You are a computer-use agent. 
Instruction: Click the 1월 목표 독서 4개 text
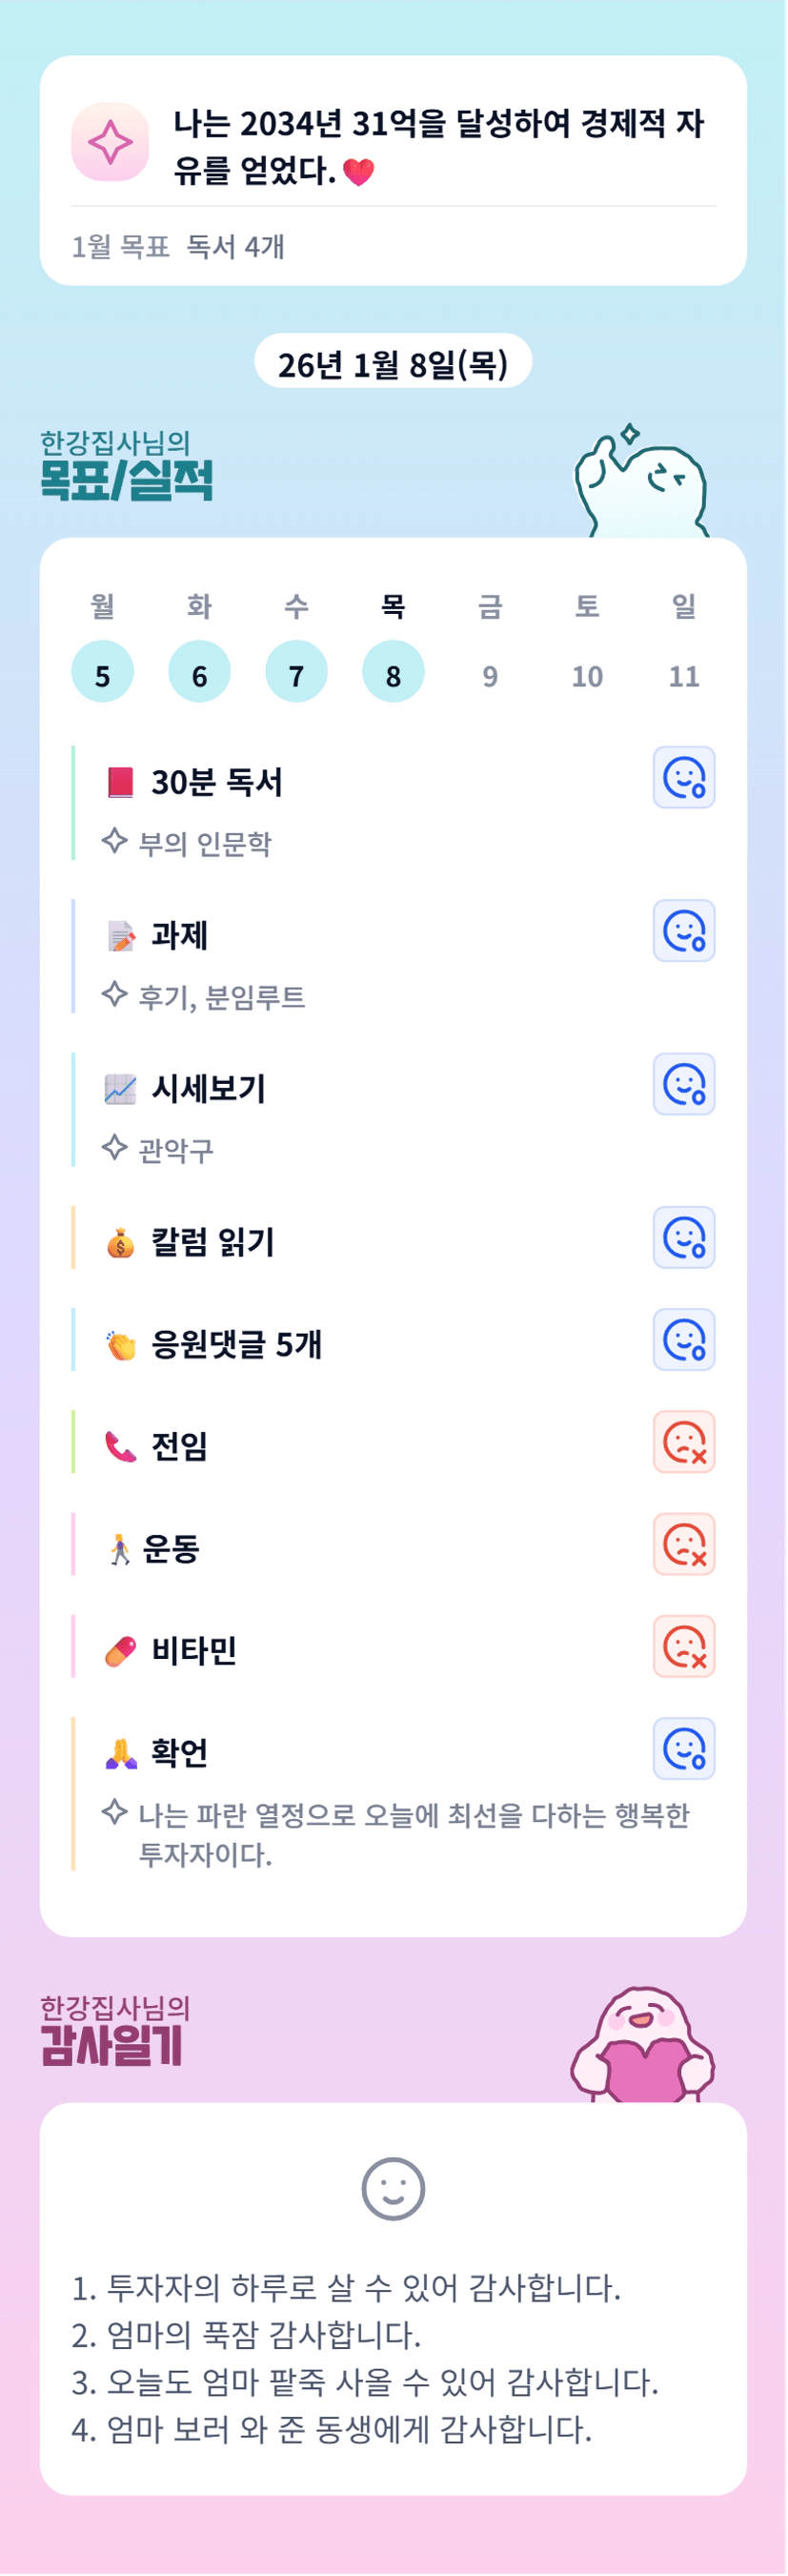pyautogui.click(x=178, y=247)
